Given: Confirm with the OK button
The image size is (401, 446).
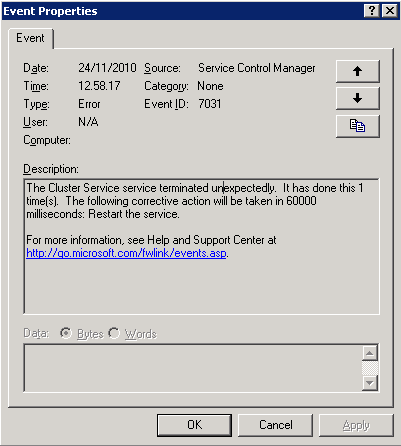Looking at the screenshot, I should pyautogui.click(x=194, y=425).
